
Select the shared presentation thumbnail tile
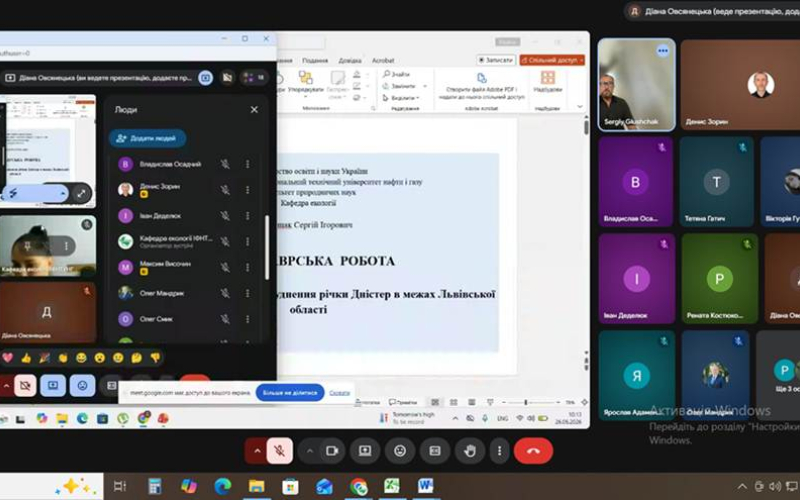[48, 151]
